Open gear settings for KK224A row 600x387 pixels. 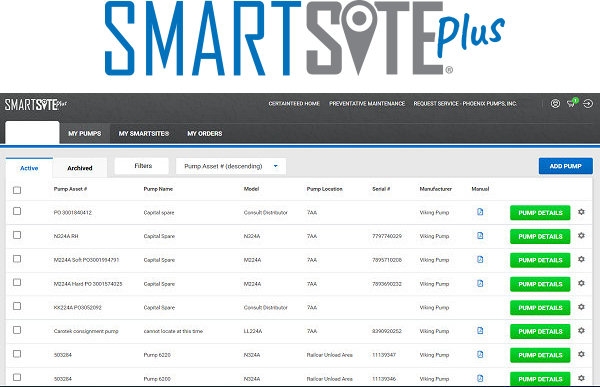click(581, 307)
